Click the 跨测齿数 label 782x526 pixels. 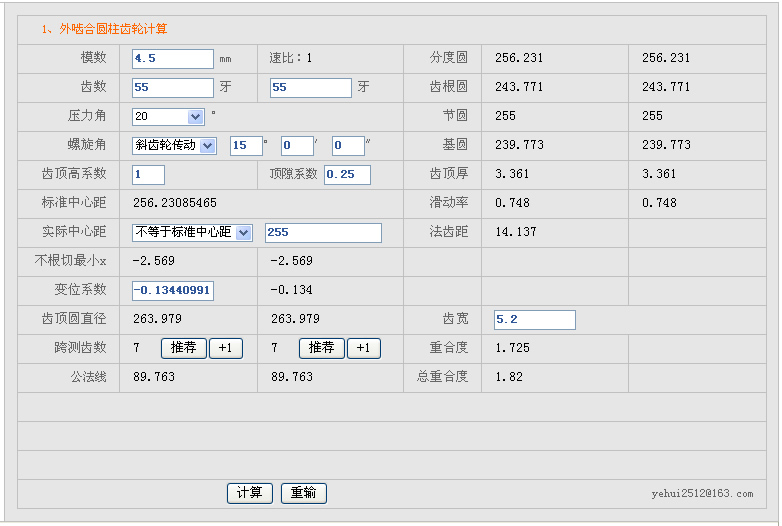click(80, 348)
